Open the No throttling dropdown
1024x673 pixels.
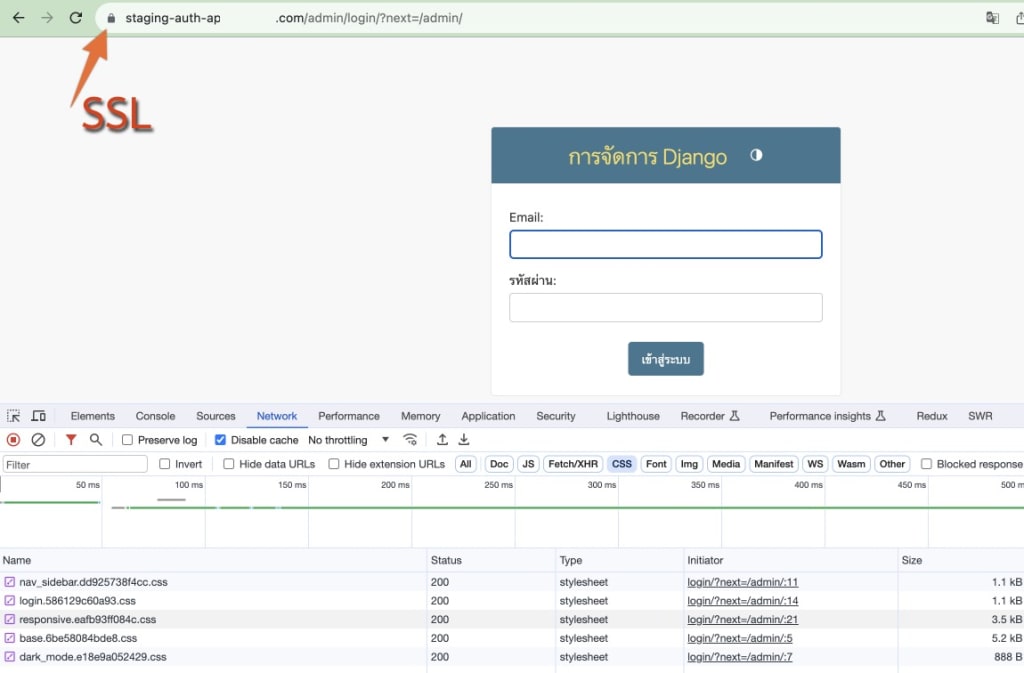349,440
